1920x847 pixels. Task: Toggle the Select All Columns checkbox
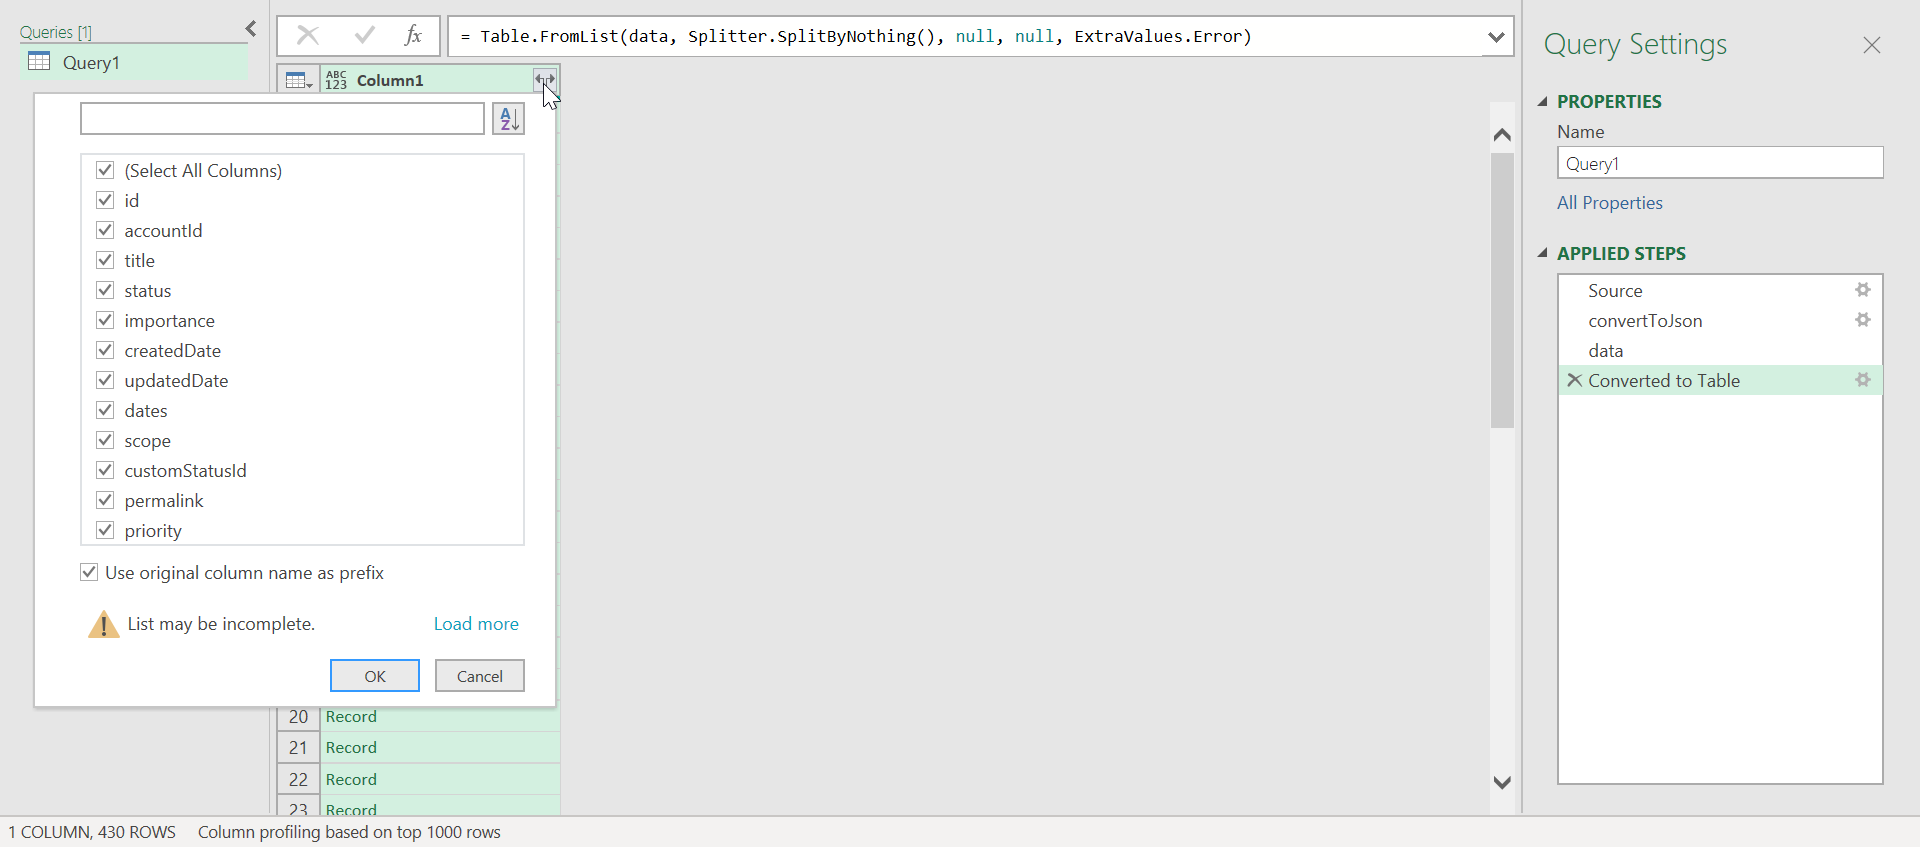pos(105,170)
